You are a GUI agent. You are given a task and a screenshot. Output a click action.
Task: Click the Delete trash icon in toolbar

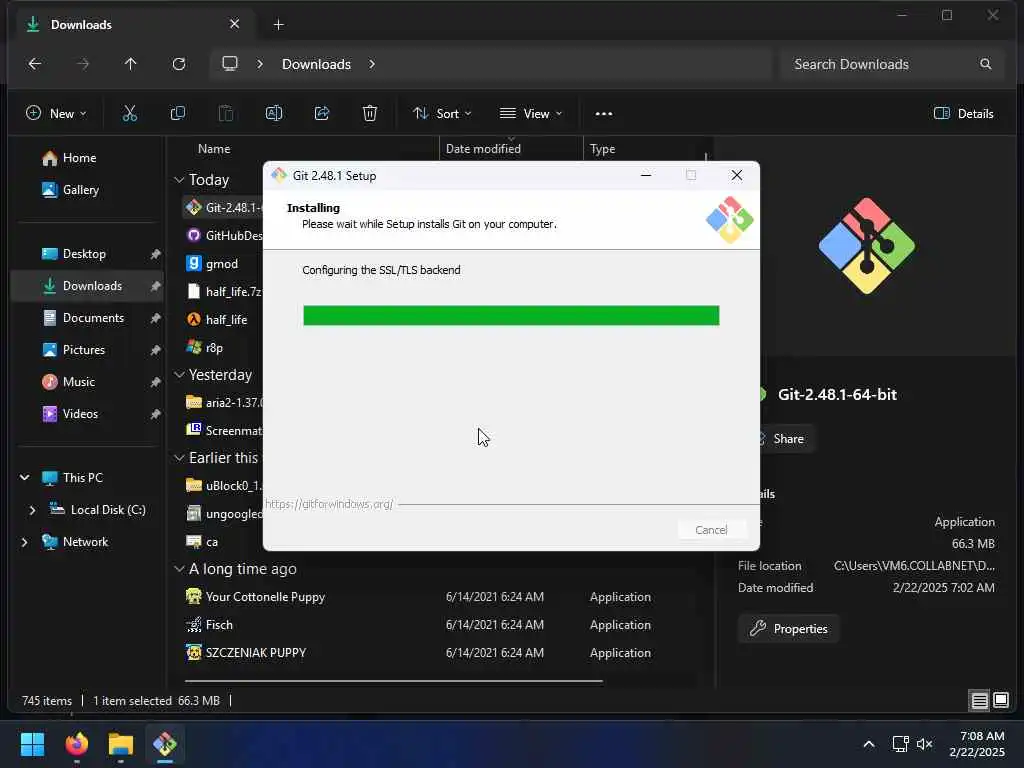[x=370, y=114]
